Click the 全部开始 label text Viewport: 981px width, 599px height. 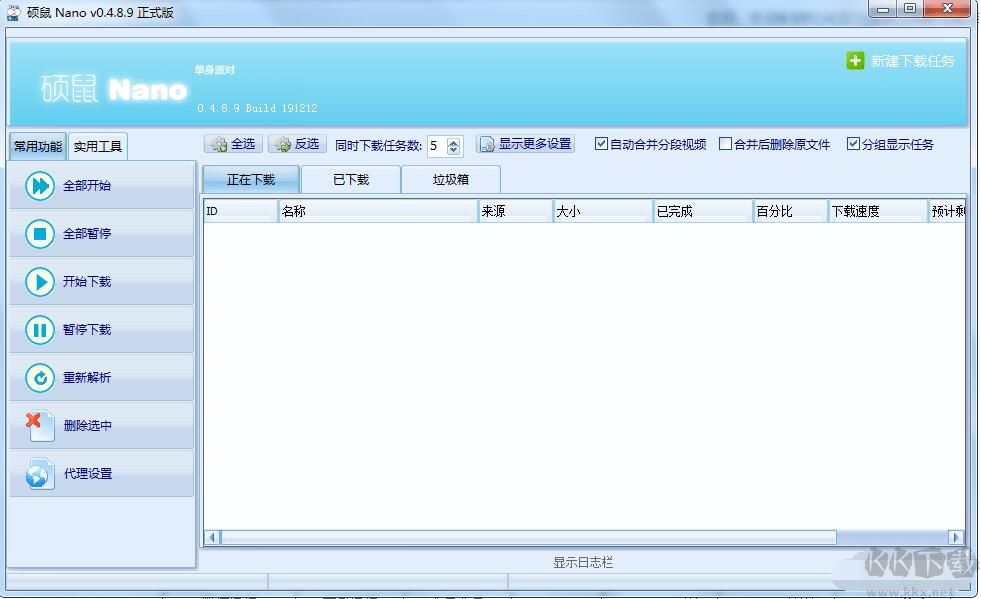(x=87, y=186)
